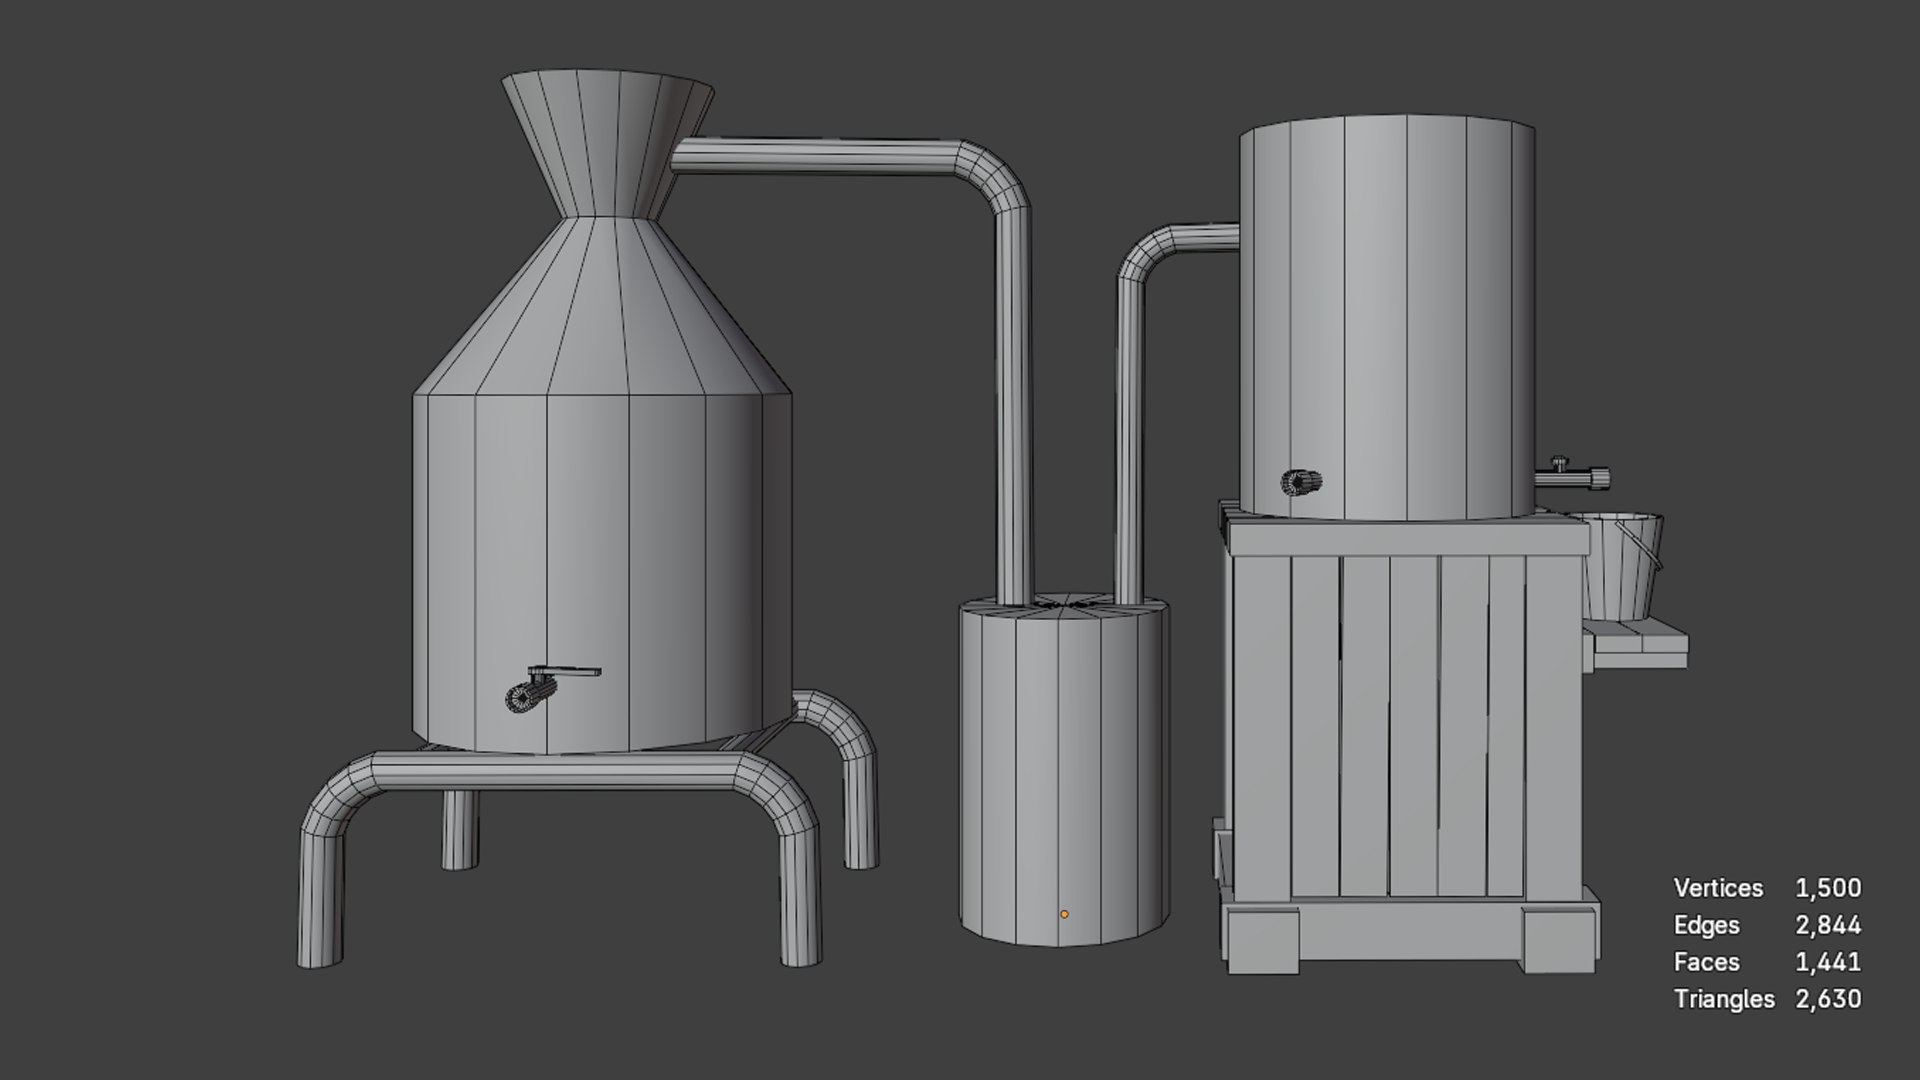Select the round spigot on the tall barrel
Image resolution: width=1920 pixels, height=1080 pixels.
tap(1301, 482)
